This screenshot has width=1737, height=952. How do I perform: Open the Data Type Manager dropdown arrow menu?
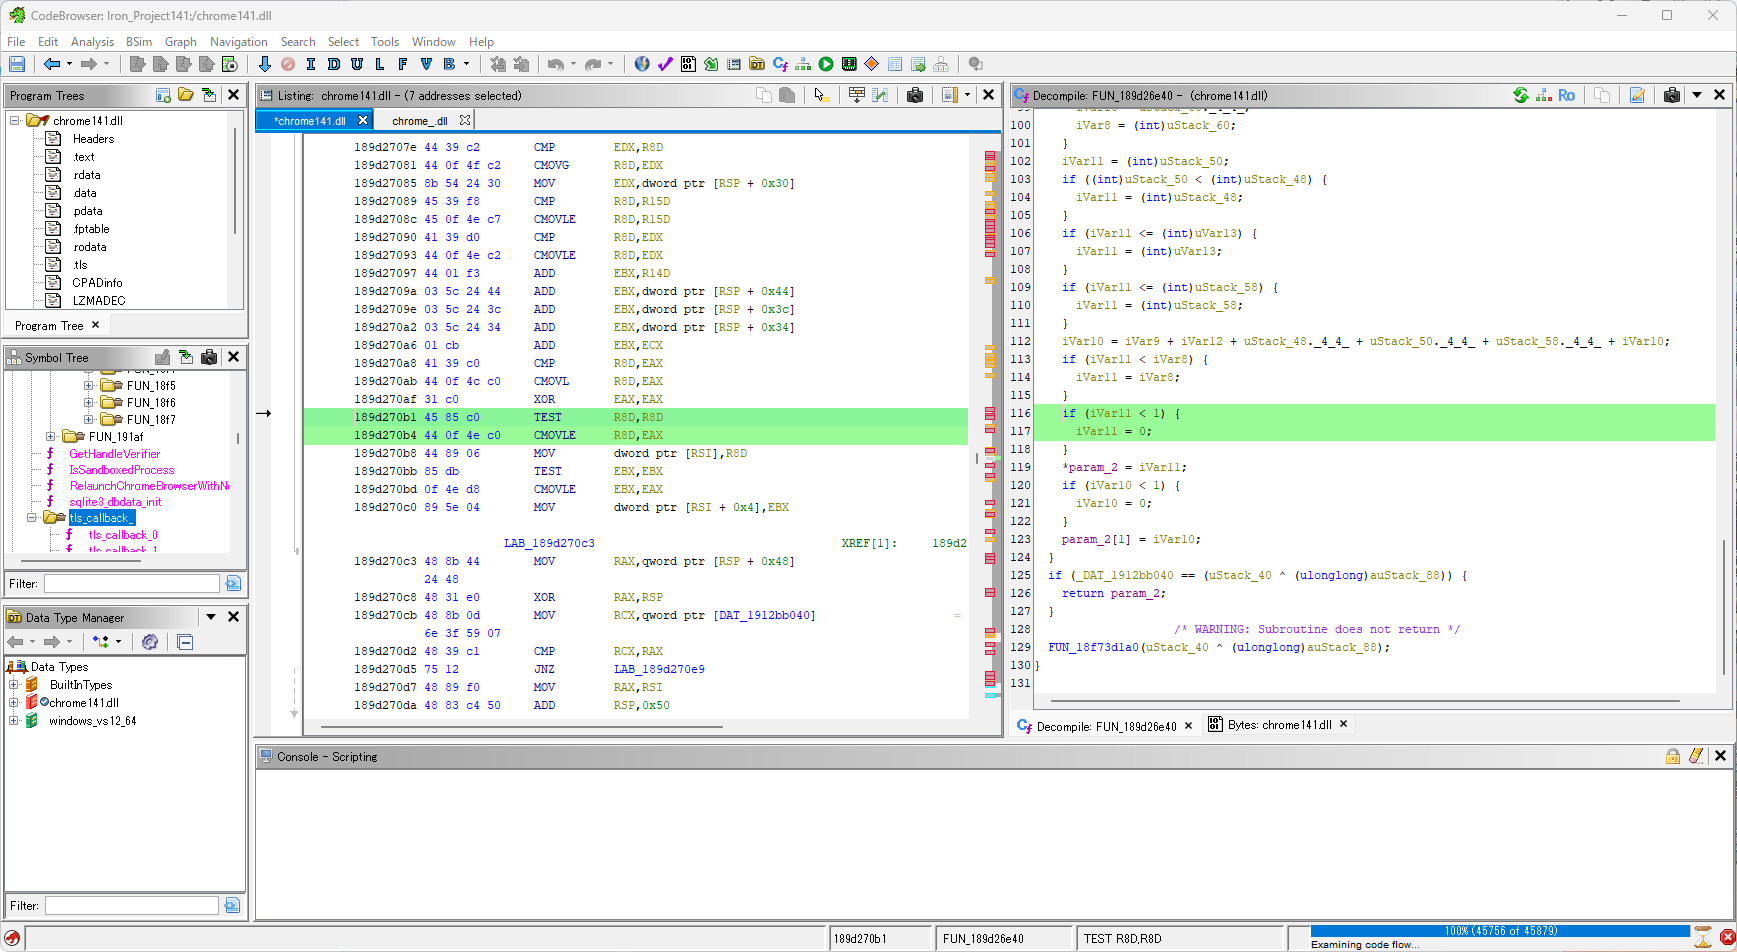point(211,617)
